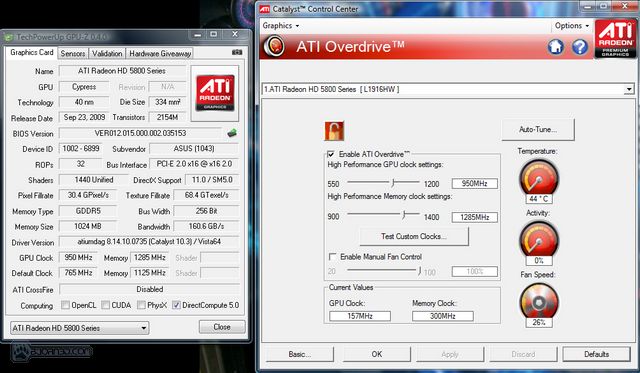Click the Apply button in Catalyst
This screenshot has height=373, width=640.
tap(450, 354)
